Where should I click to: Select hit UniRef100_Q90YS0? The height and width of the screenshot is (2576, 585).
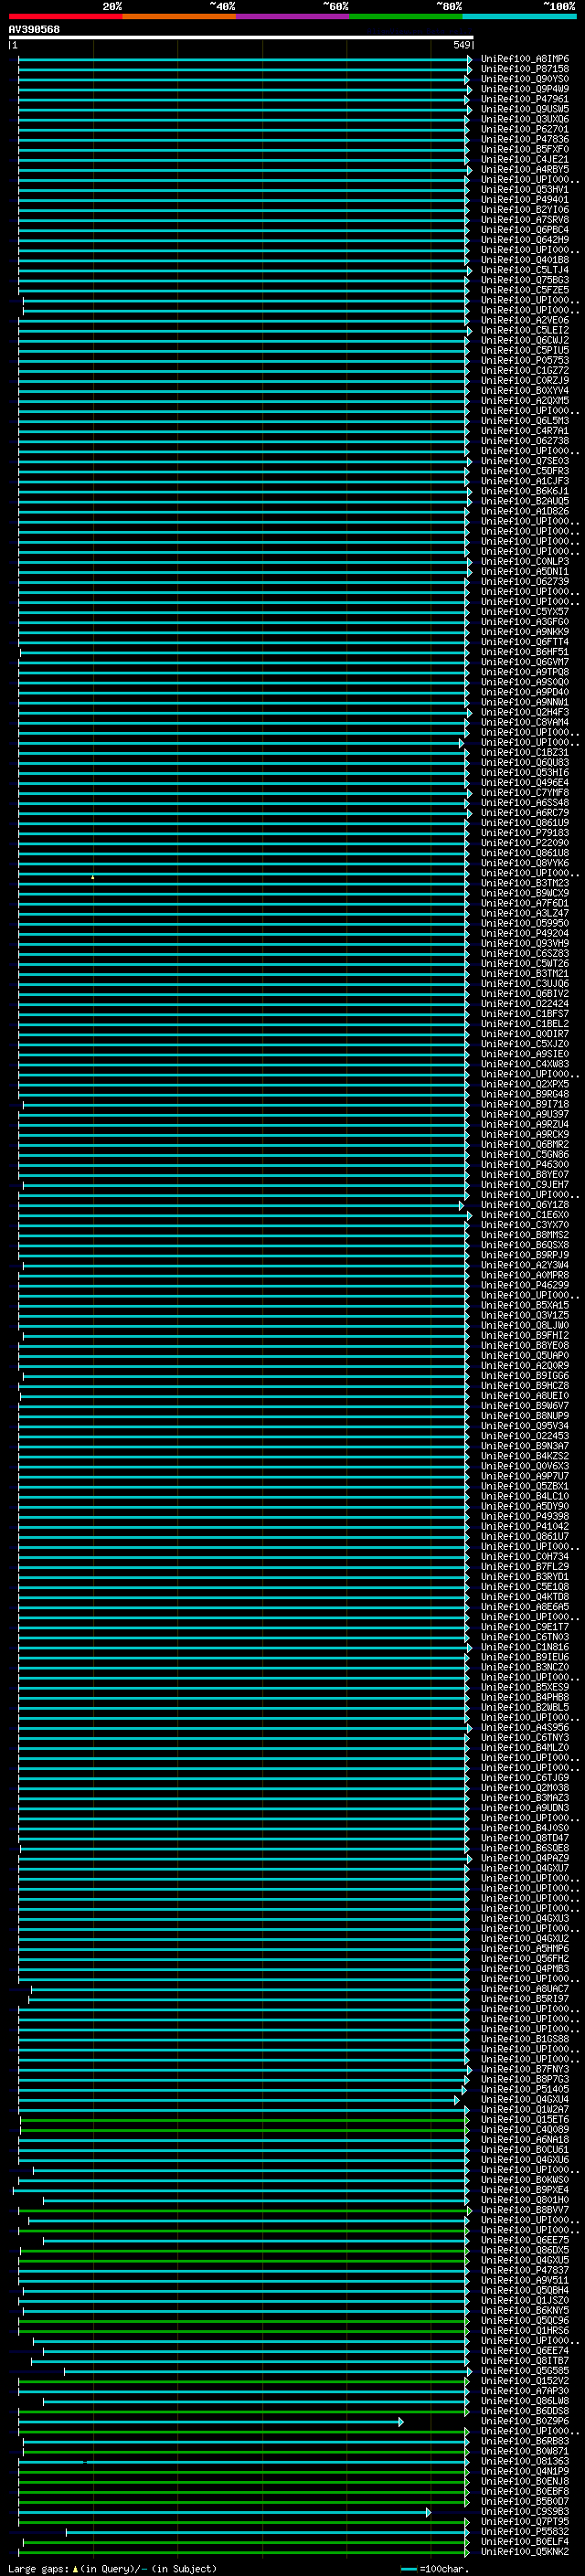[524, 79]
